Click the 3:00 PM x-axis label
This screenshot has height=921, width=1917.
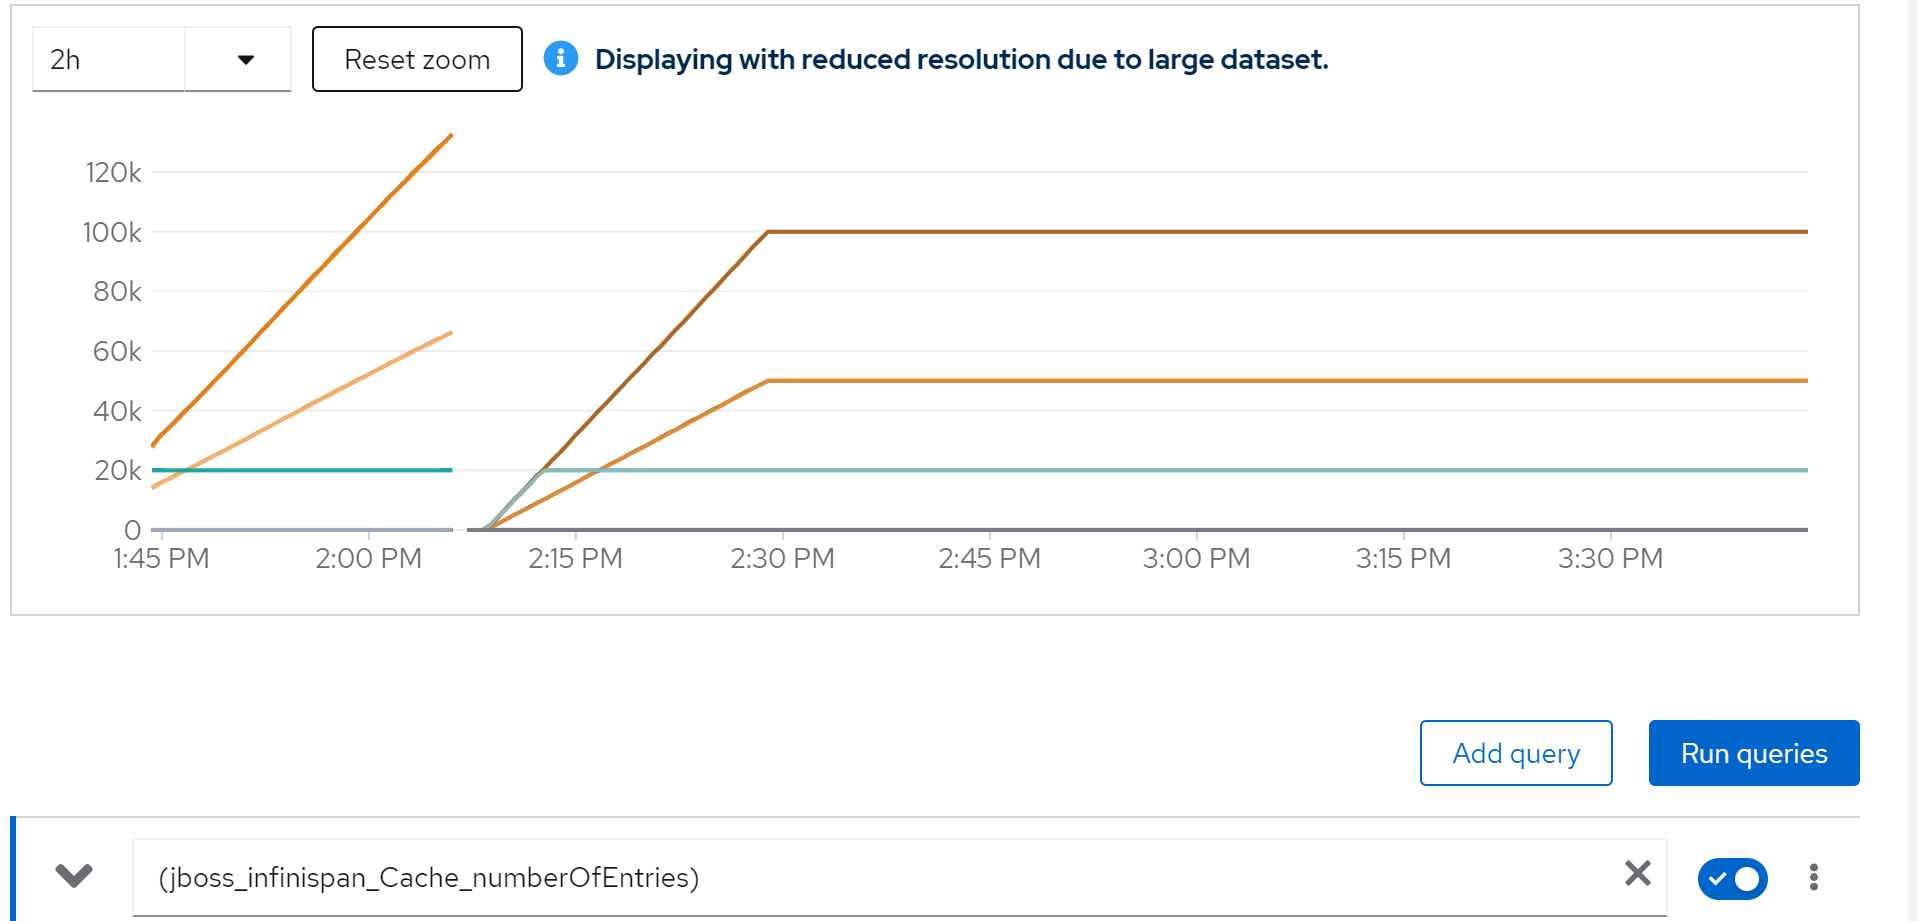pos(1196,558)
